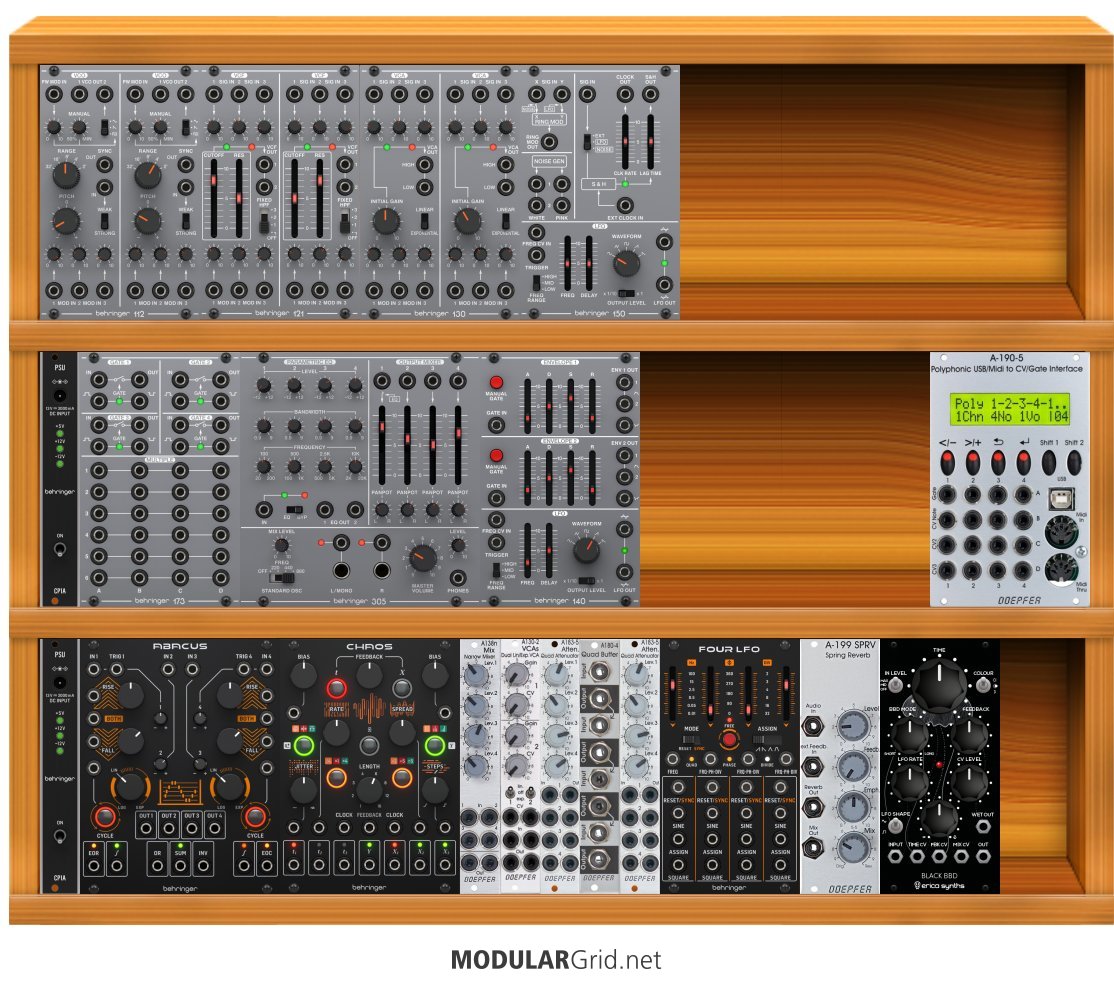Click the Trigger jack on module 150 LFO
Viewport: 1114px width, 981px height.
tap(536, 255)
